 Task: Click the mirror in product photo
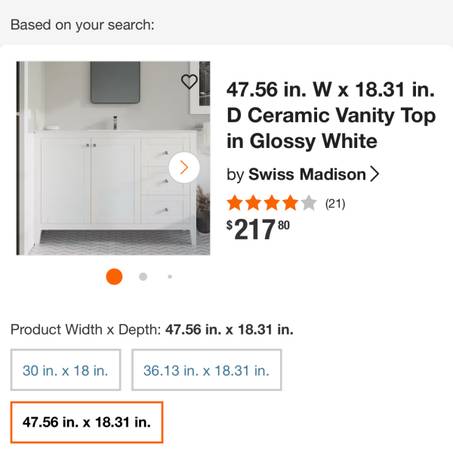(115, 82)
